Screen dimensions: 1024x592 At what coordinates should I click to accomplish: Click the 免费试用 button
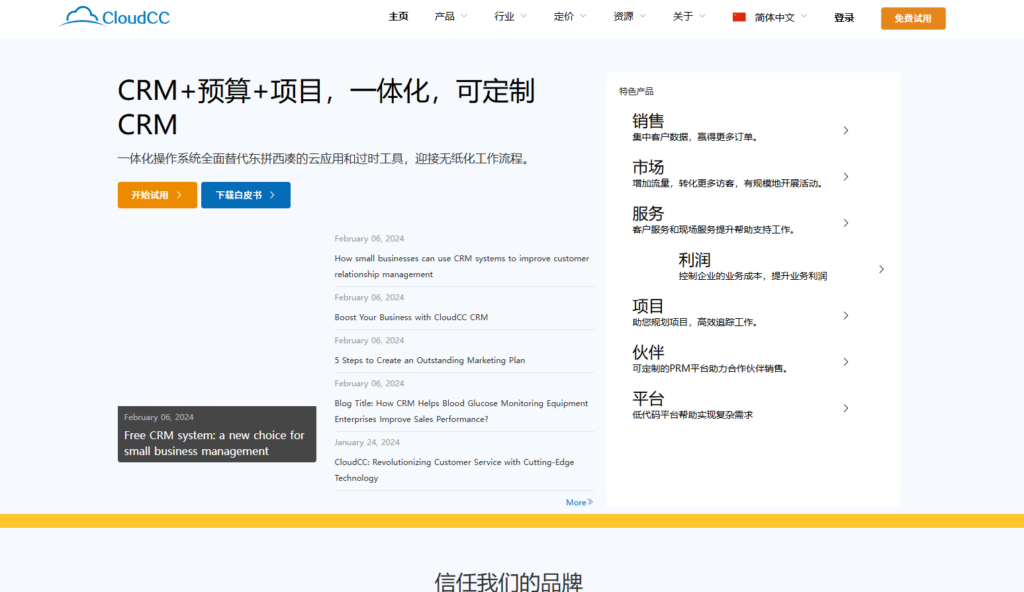pos(912,18)
